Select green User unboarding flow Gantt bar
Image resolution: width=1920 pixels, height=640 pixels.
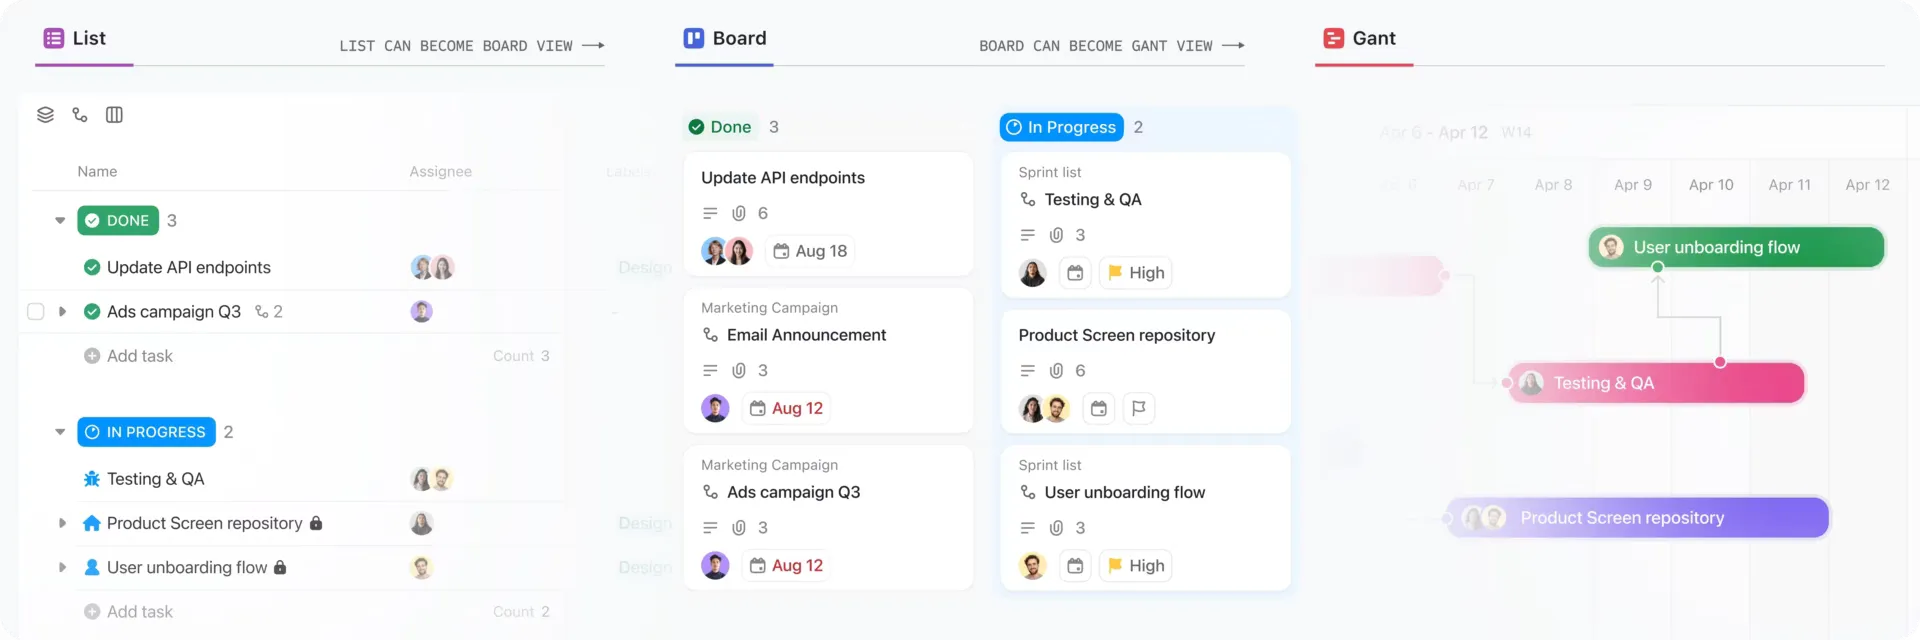point(1737,247)
